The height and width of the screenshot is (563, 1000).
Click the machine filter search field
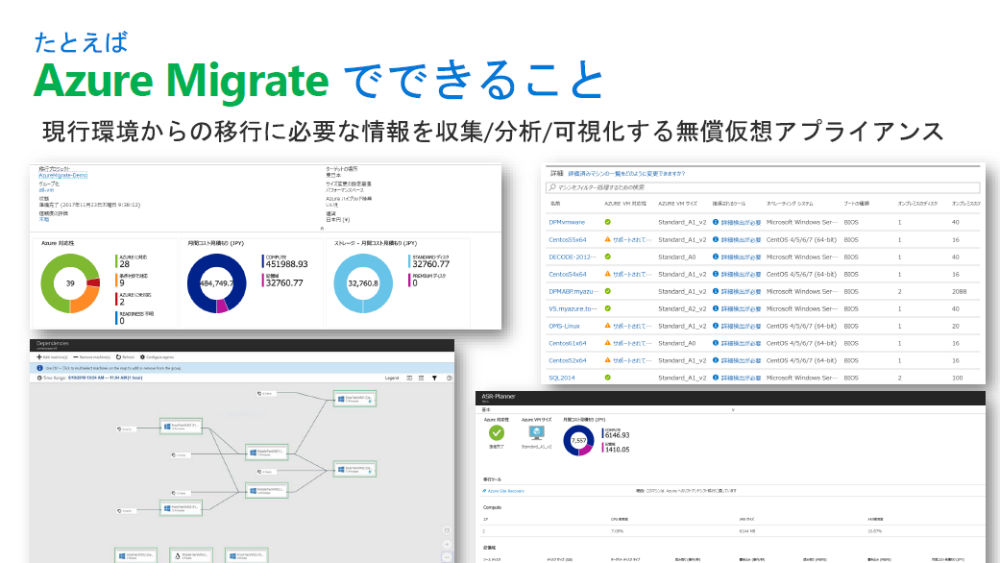[762, 187]
